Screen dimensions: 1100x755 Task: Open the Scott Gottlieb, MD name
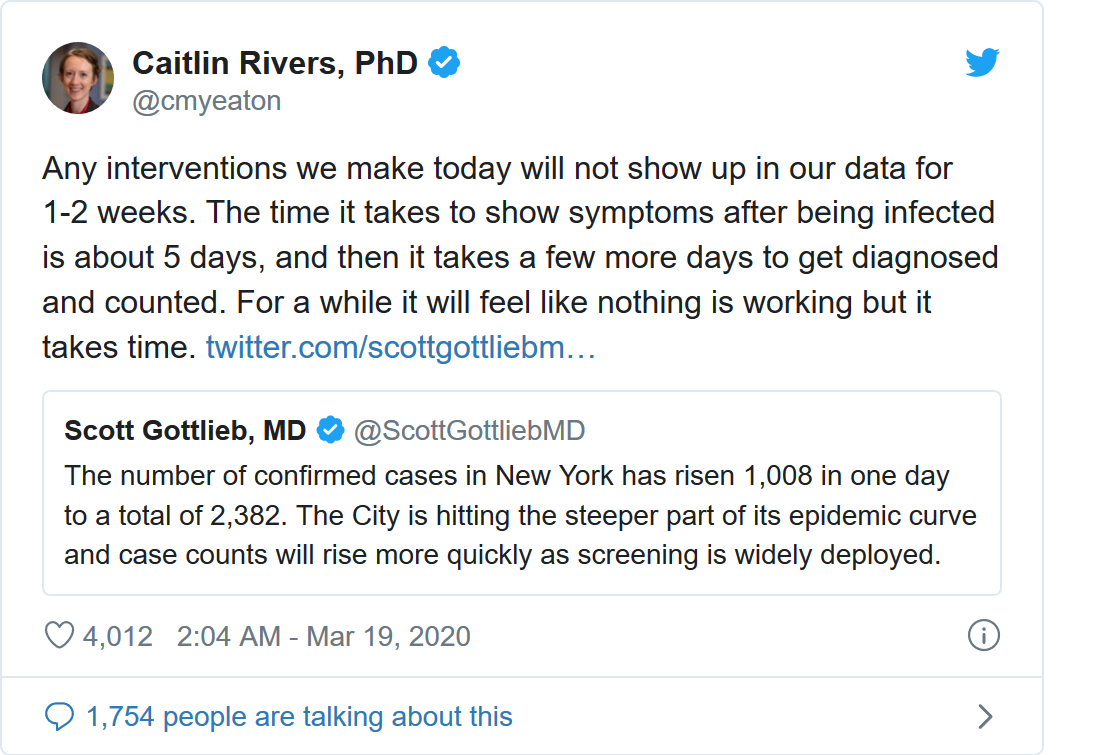185,431
